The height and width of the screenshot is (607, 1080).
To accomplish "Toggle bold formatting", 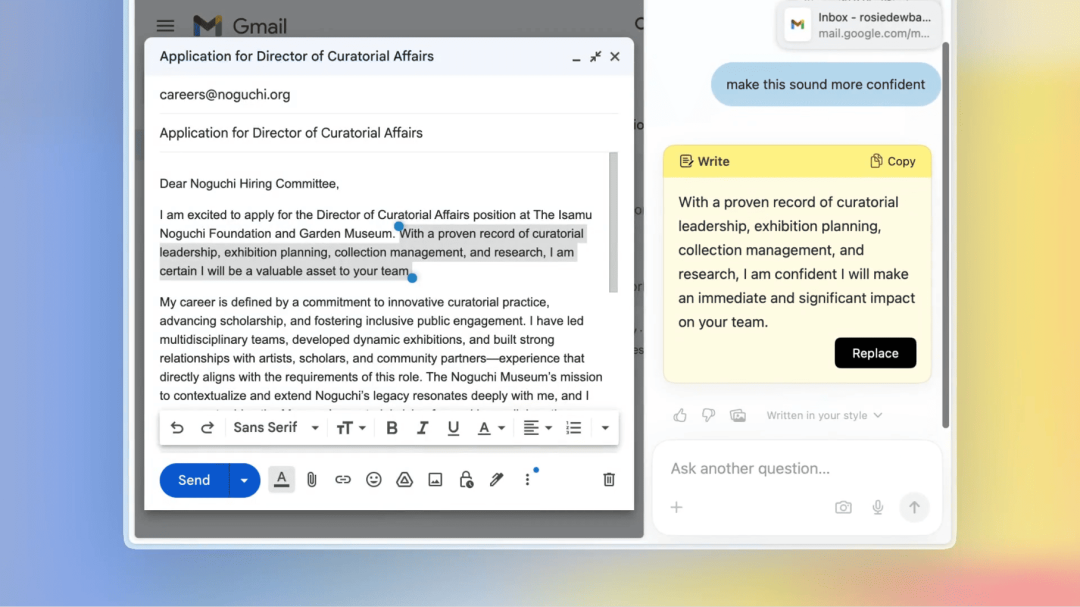I will (x=392, y=428).
